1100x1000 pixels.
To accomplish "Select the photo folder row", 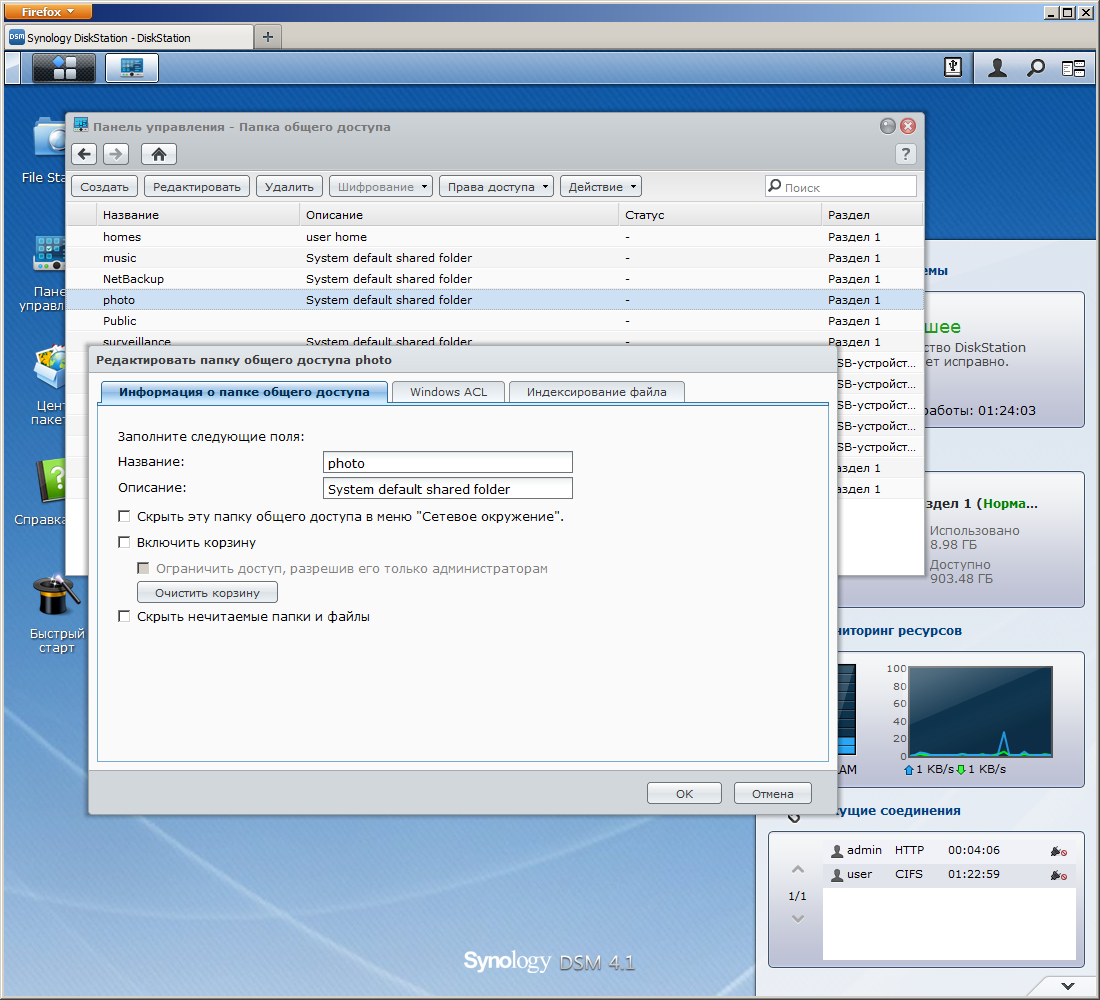I will 495,300.
